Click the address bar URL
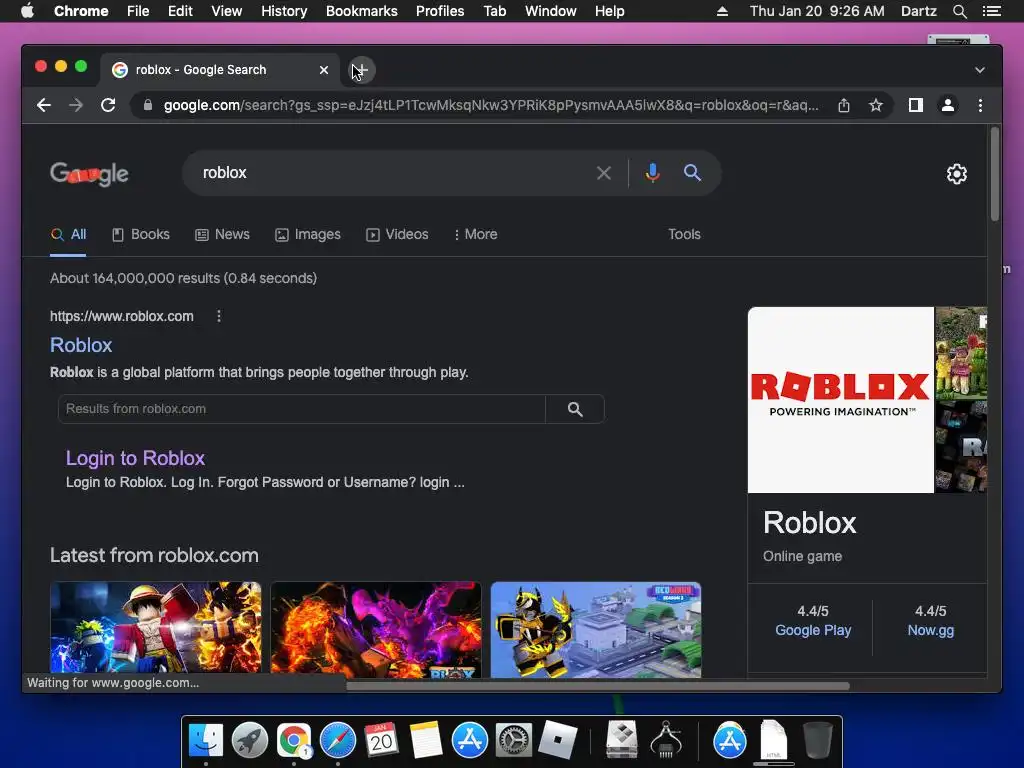 [490, 105]
